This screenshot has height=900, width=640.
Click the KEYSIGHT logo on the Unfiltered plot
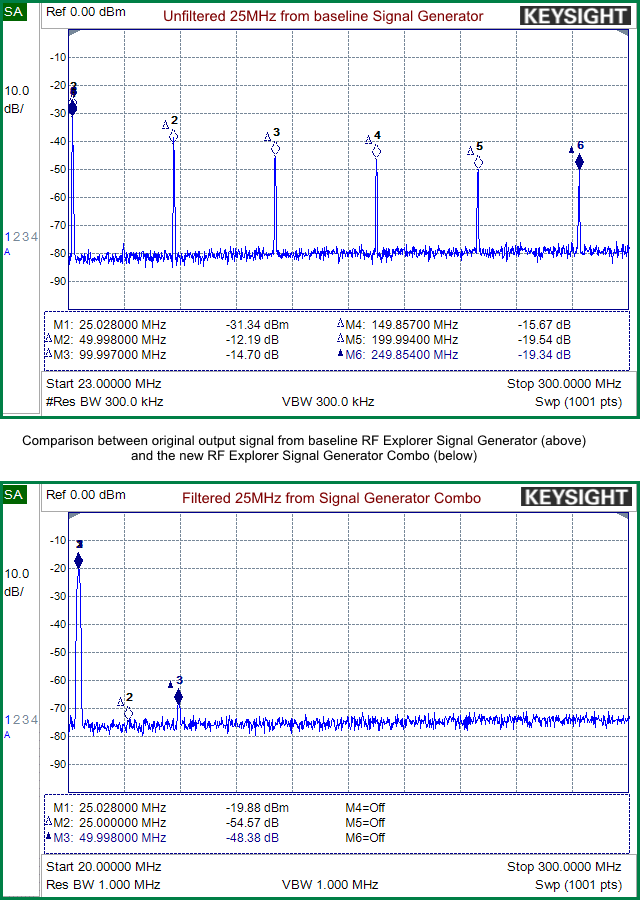(x=576, y=16)
